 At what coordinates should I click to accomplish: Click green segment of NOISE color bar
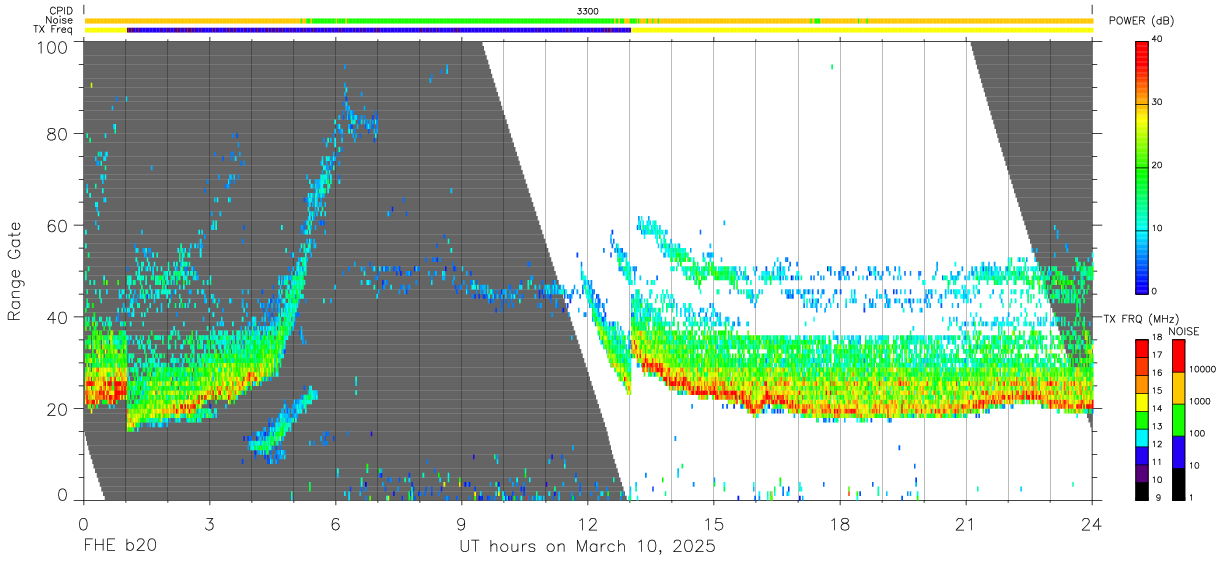click(x=1178, y=420)
